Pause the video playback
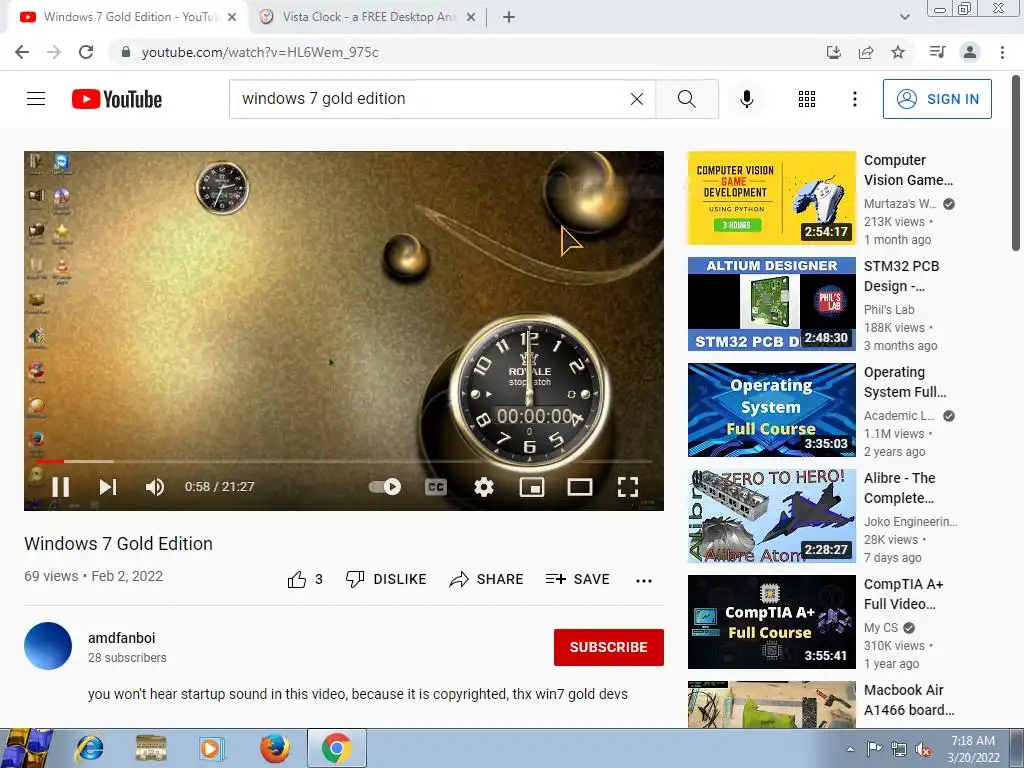This screenshot has height=768, width=1024. click(x=60, y=487)
